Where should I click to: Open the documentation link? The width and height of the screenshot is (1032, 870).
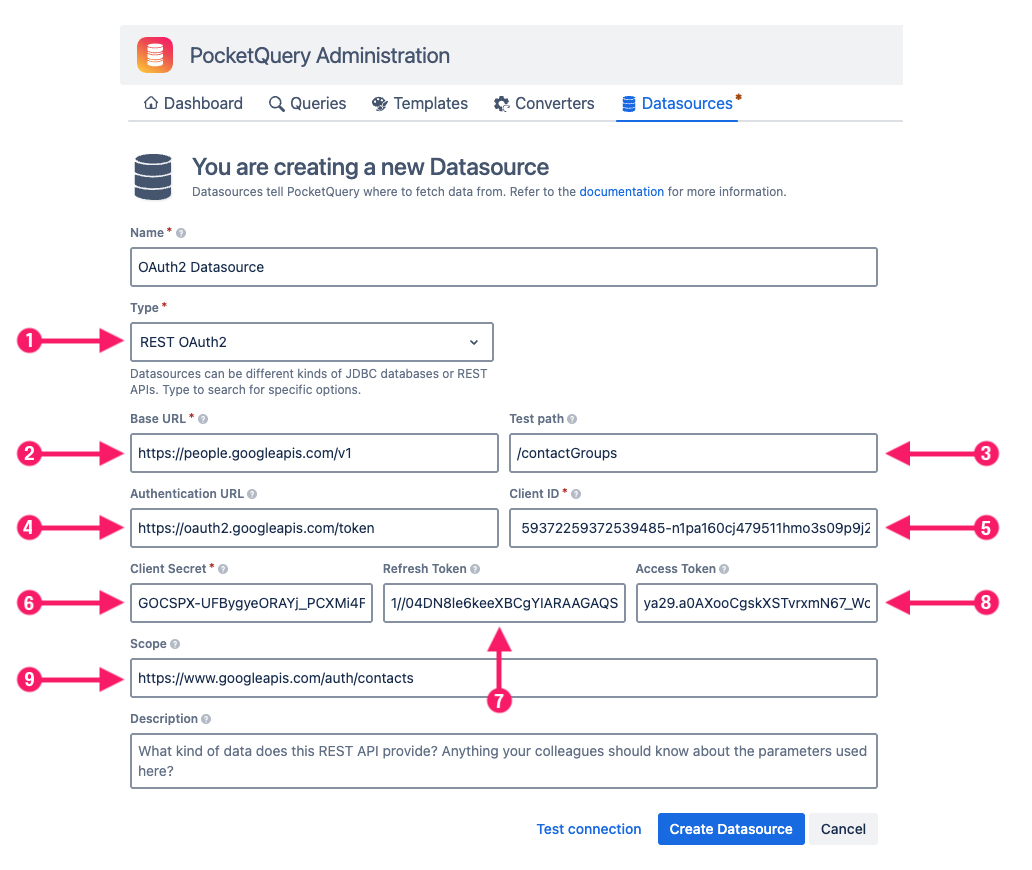tap(621, 191)
